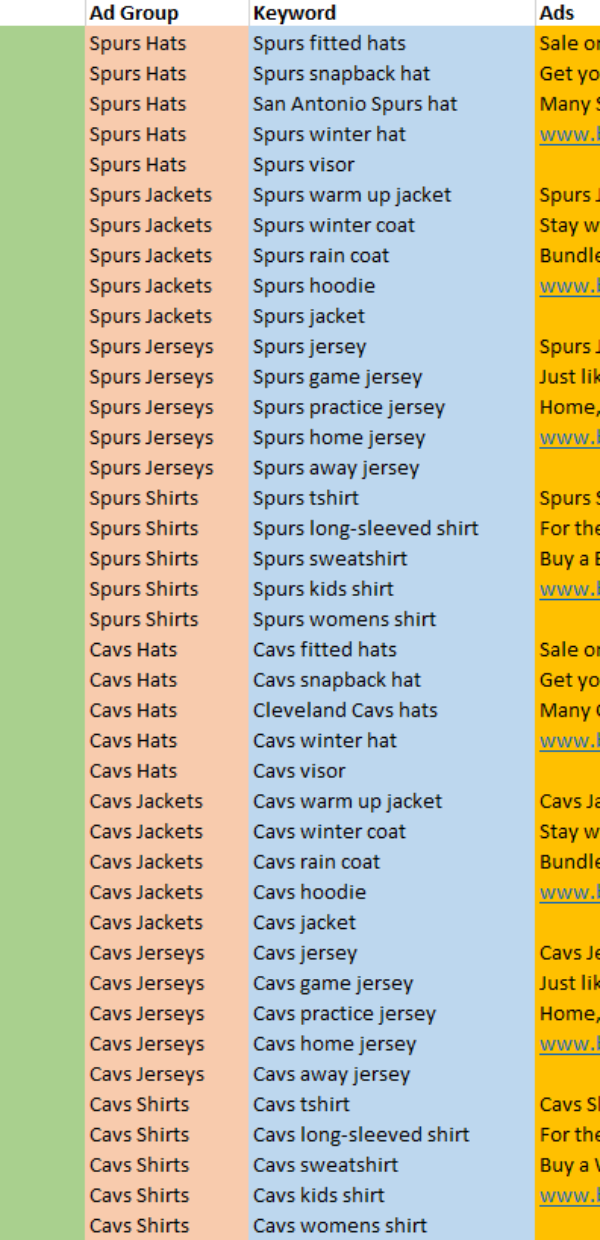Click the 'Cleveland Cavs hats' cell
The width and height of the screenshot is (600, 1240).
(x=392, y=710)
